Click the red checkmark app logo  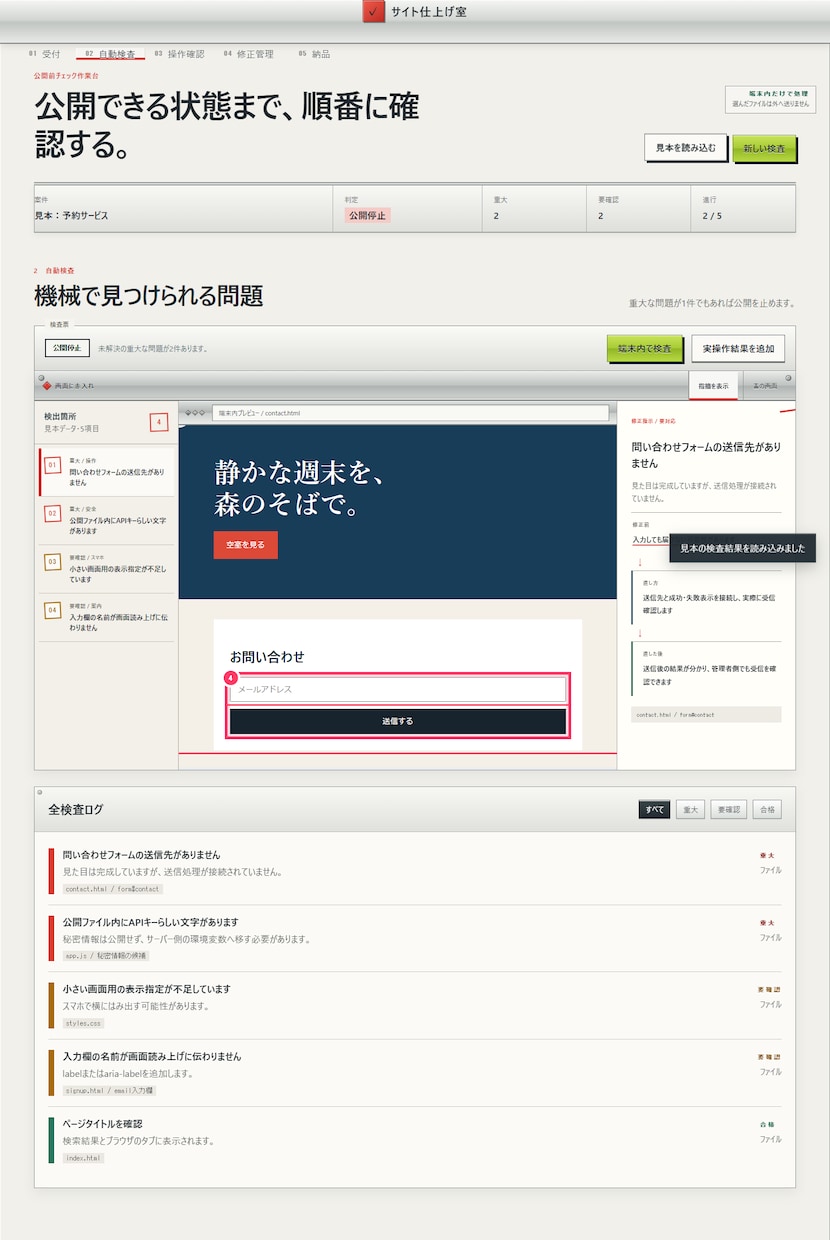pos(374,12)
